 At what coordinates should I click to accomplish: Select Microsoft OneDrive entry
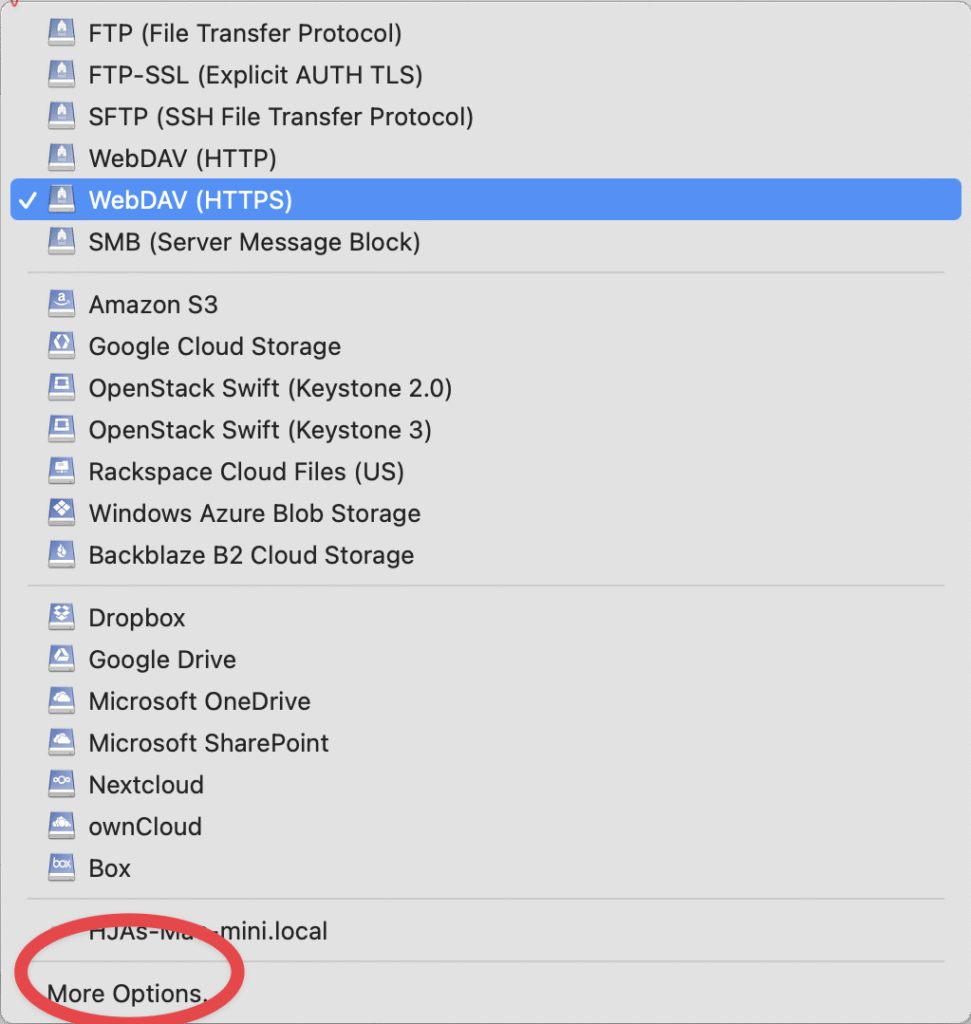pyautogui.click(x=486, y=702)
